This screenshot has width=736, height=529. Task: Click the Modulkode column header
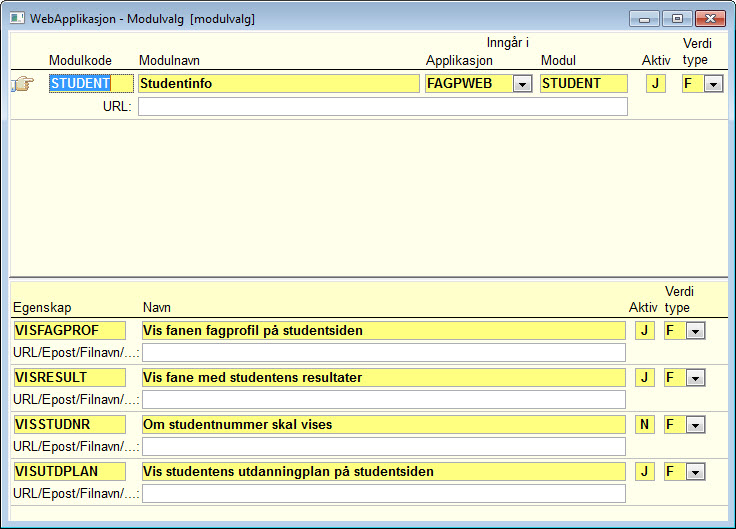[80, 61]
